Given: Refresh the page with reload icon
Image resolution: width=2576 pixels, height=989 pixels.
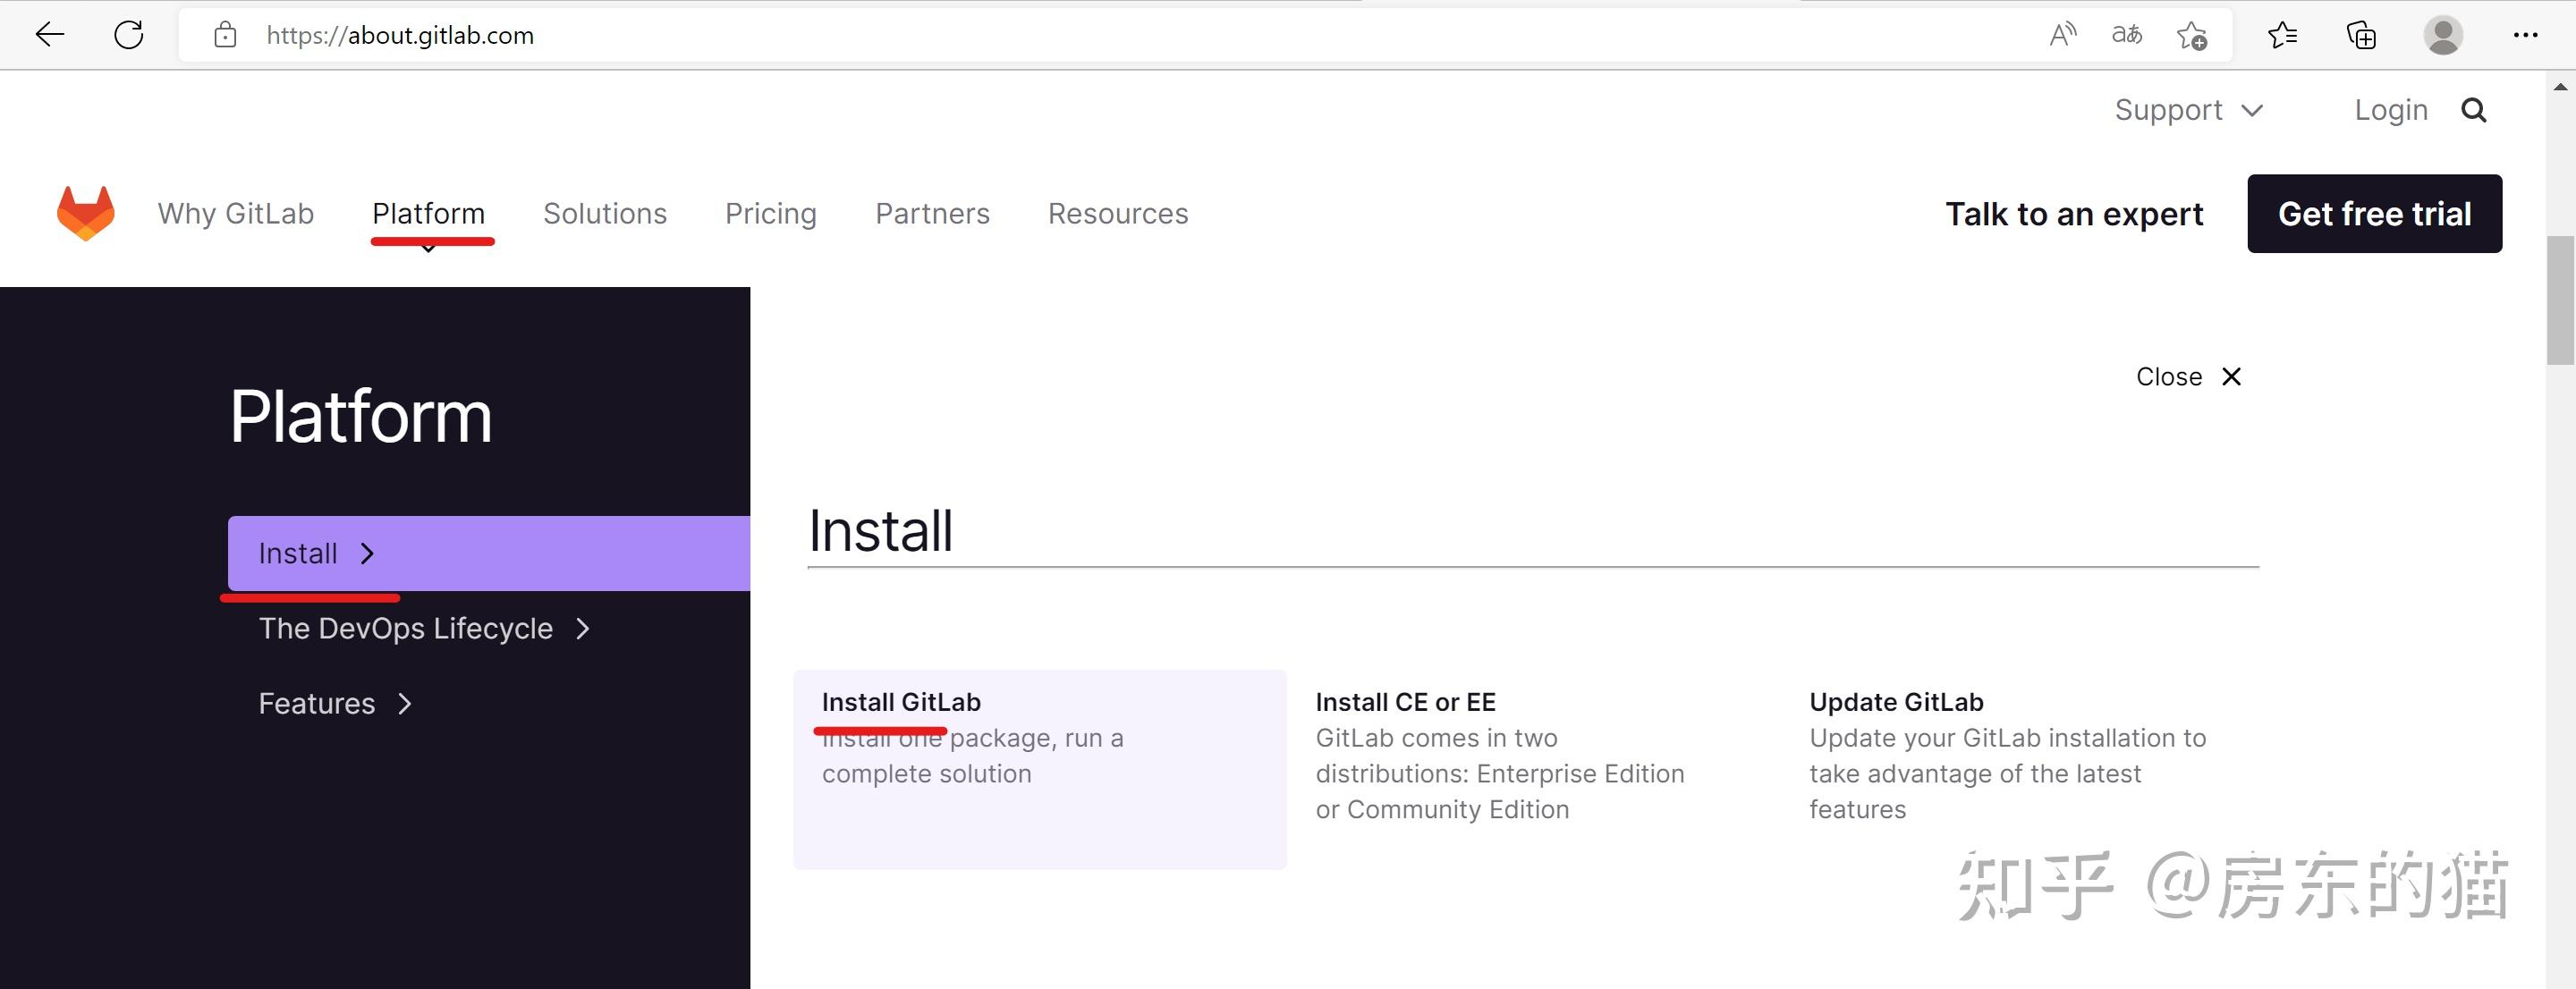Looking at the screenshot, I should tap(129, 35).
